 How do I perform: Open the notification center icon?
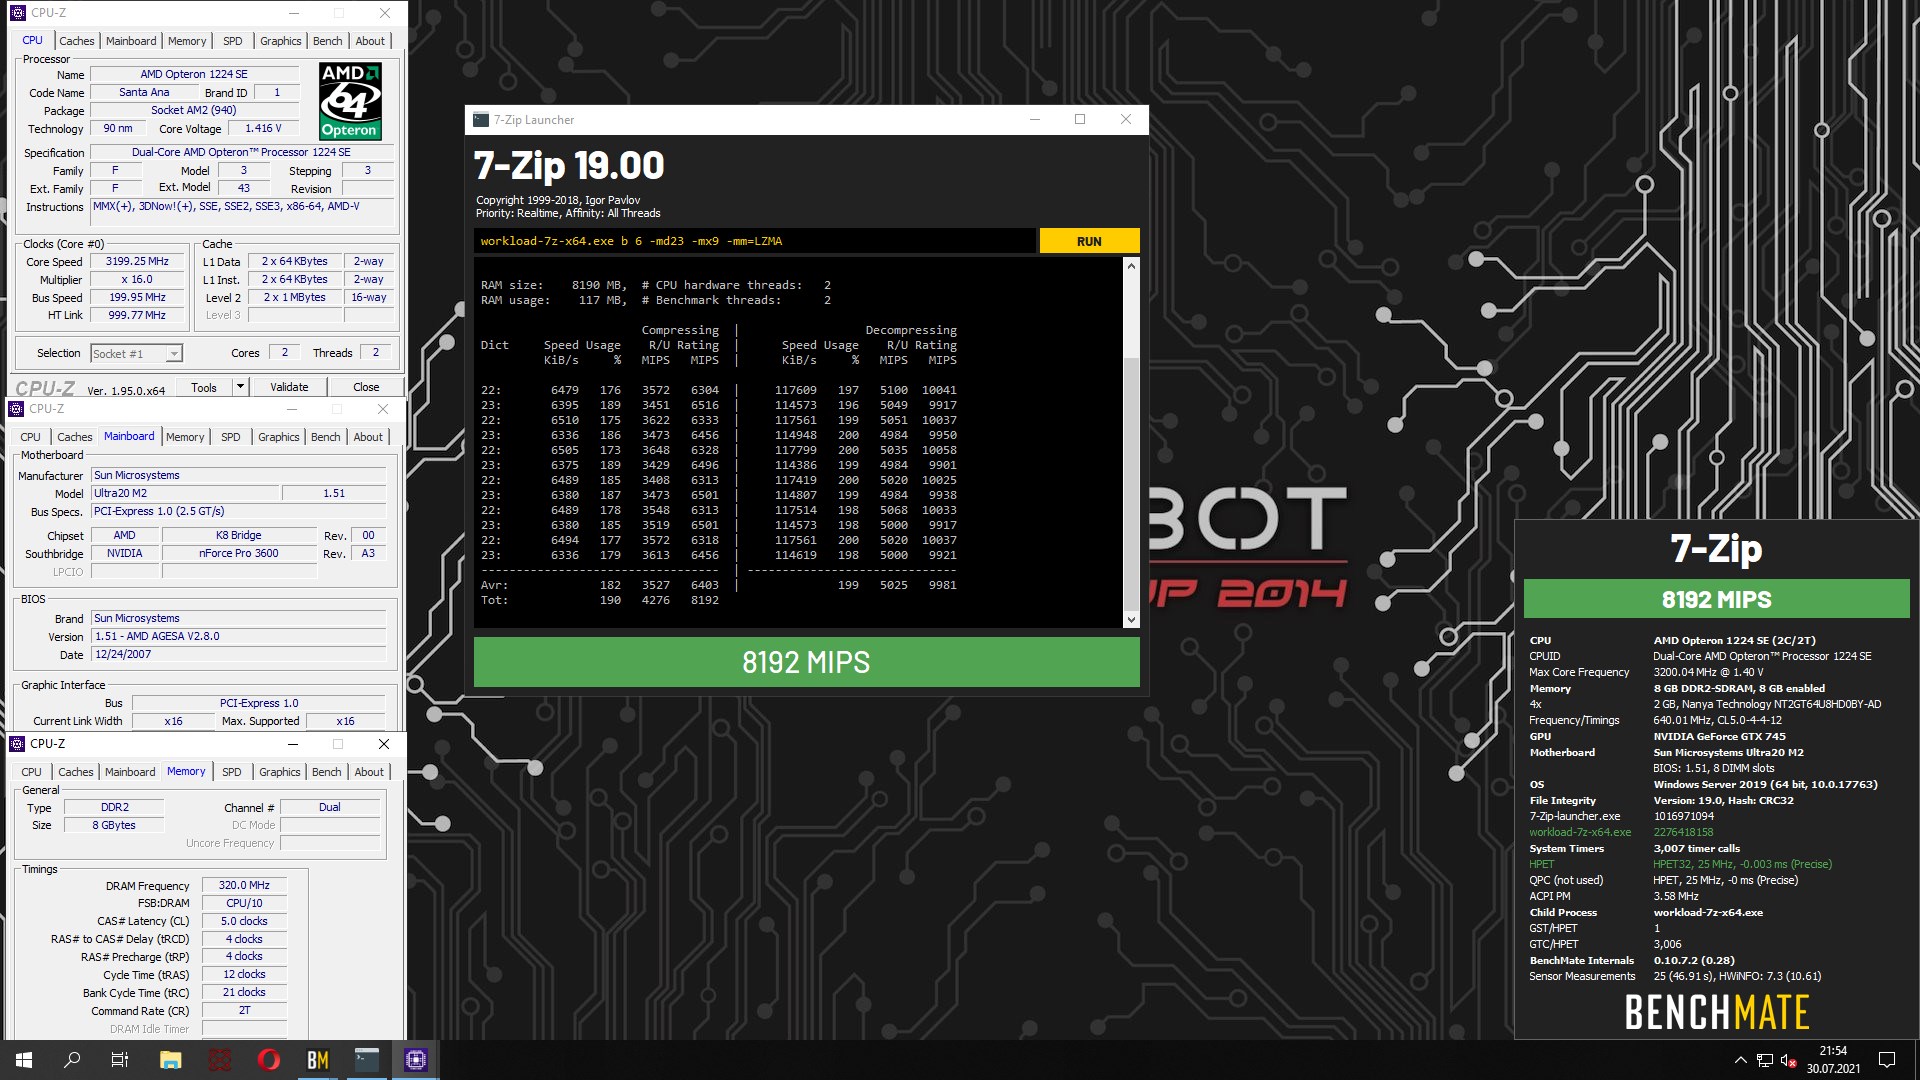coord(1887,1060)
